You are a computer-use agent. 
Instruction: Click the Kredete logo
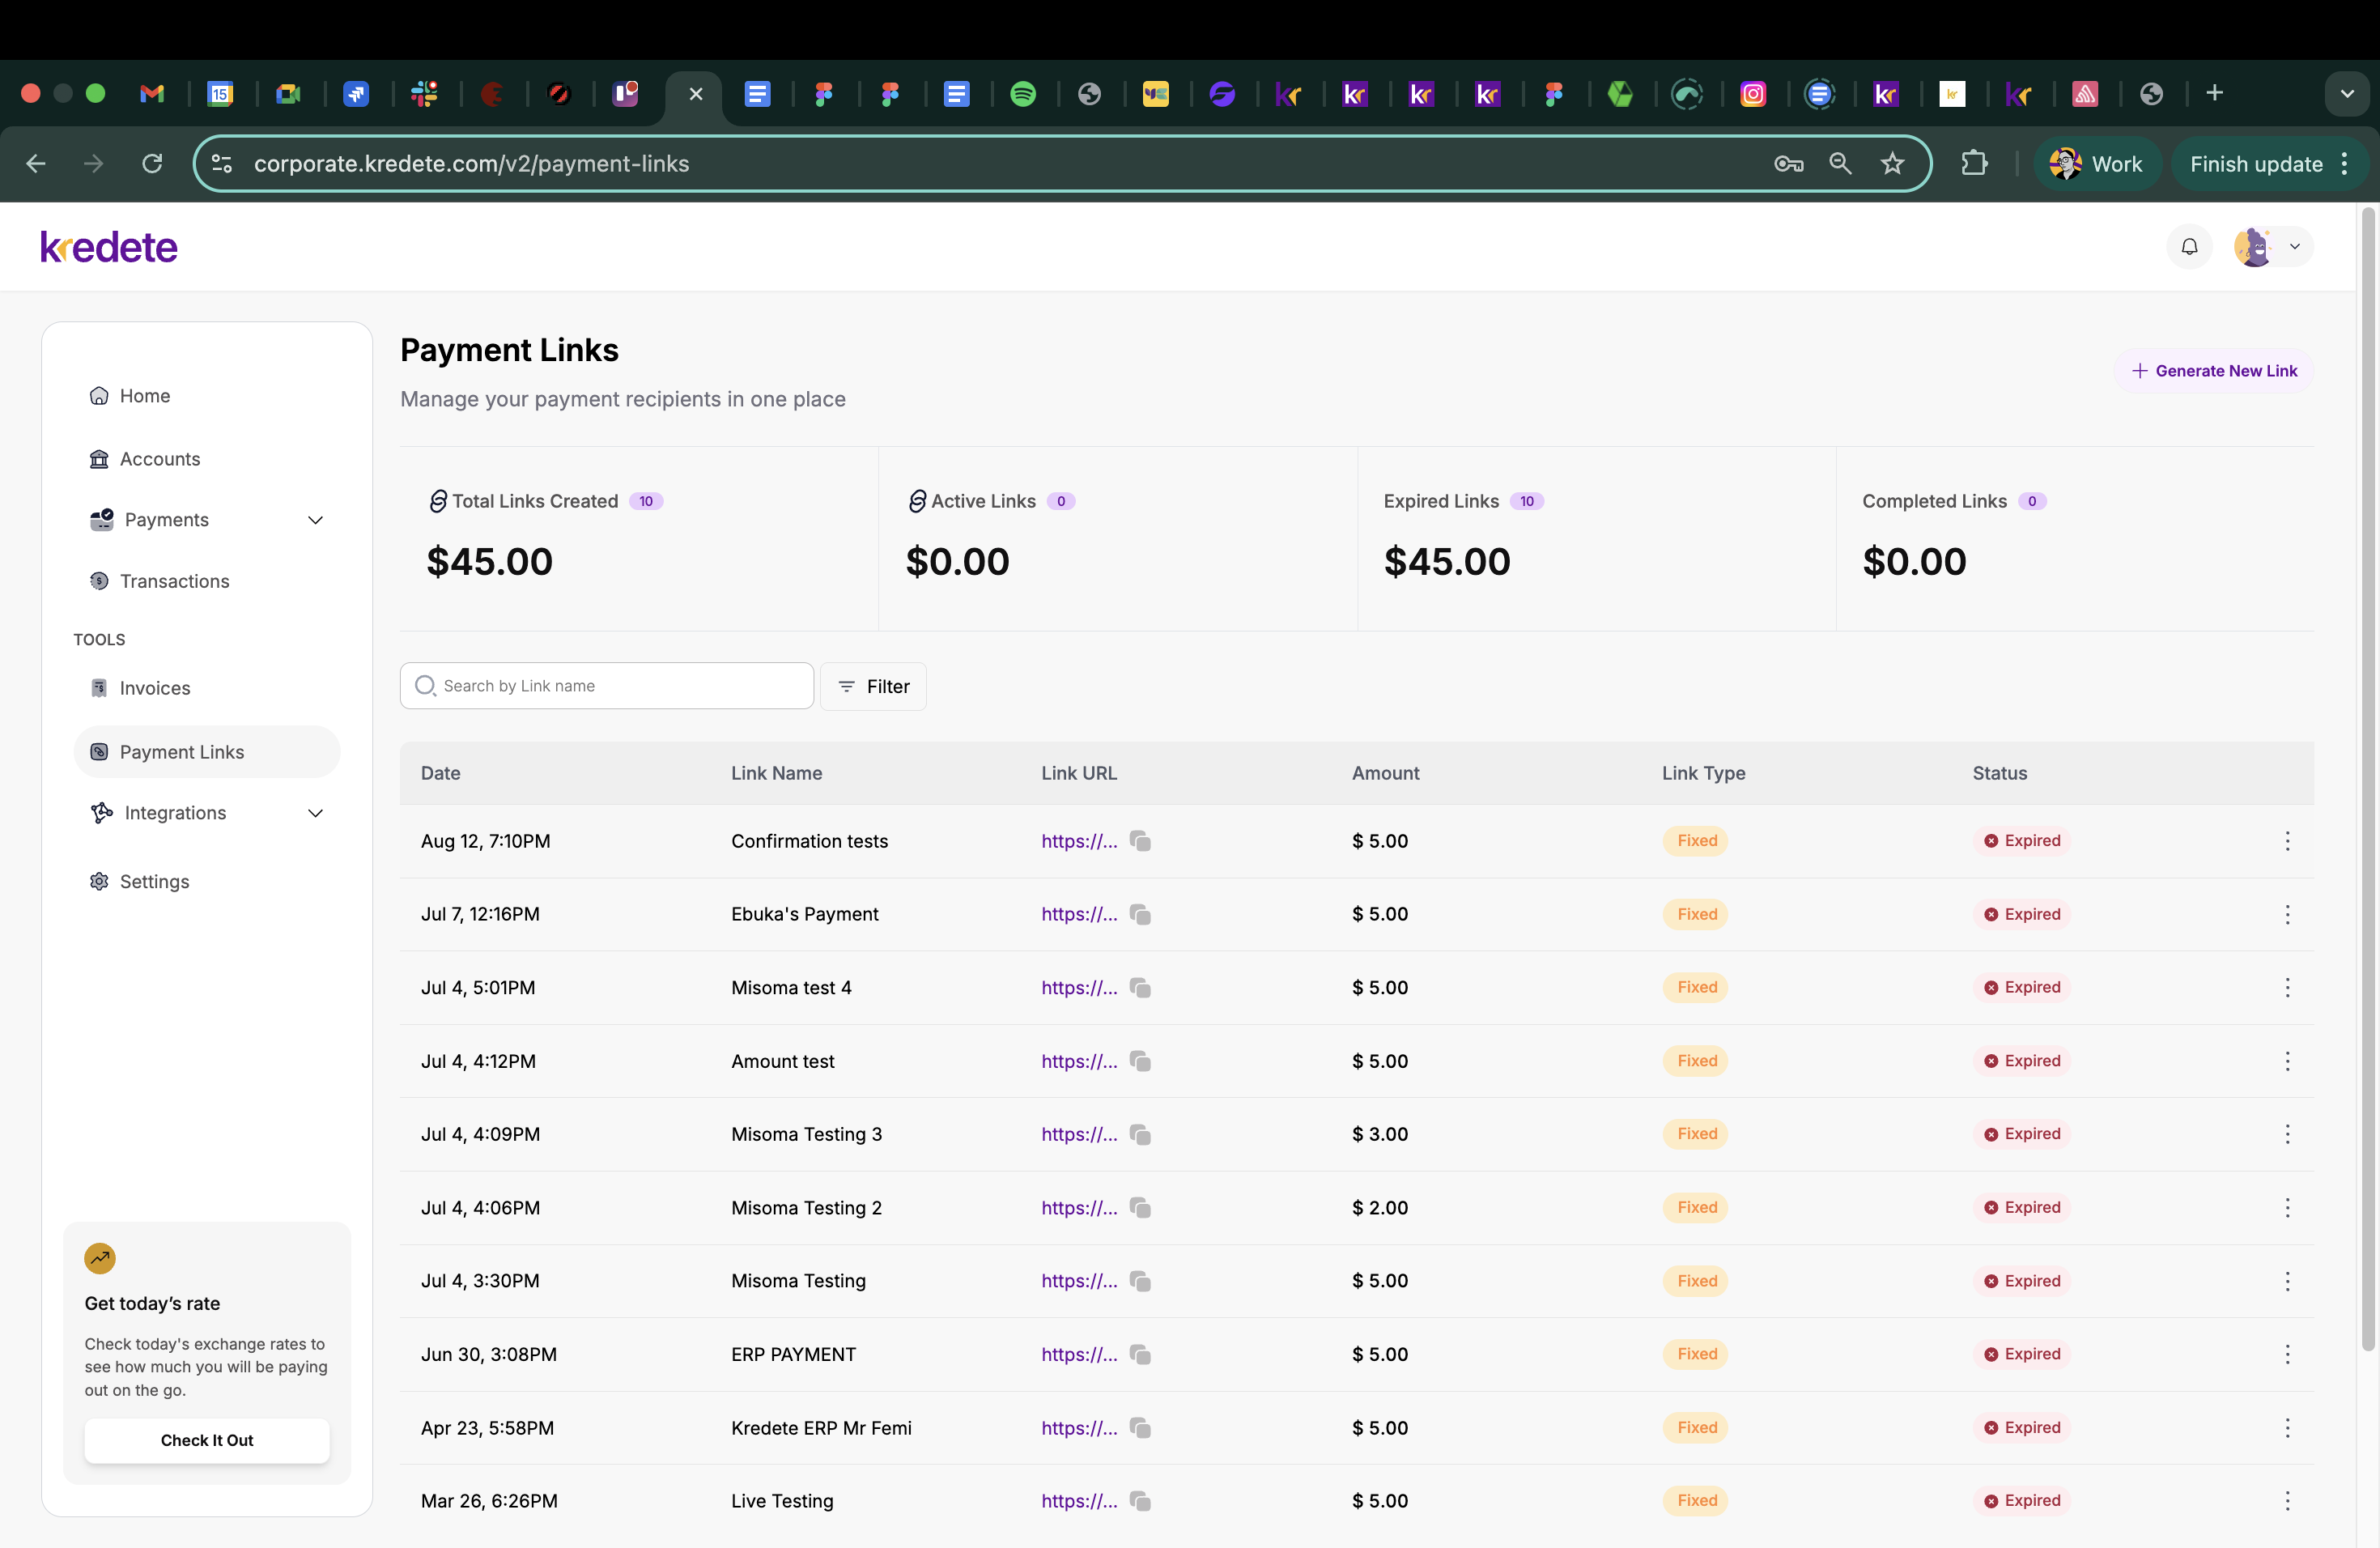coord(108,246)
